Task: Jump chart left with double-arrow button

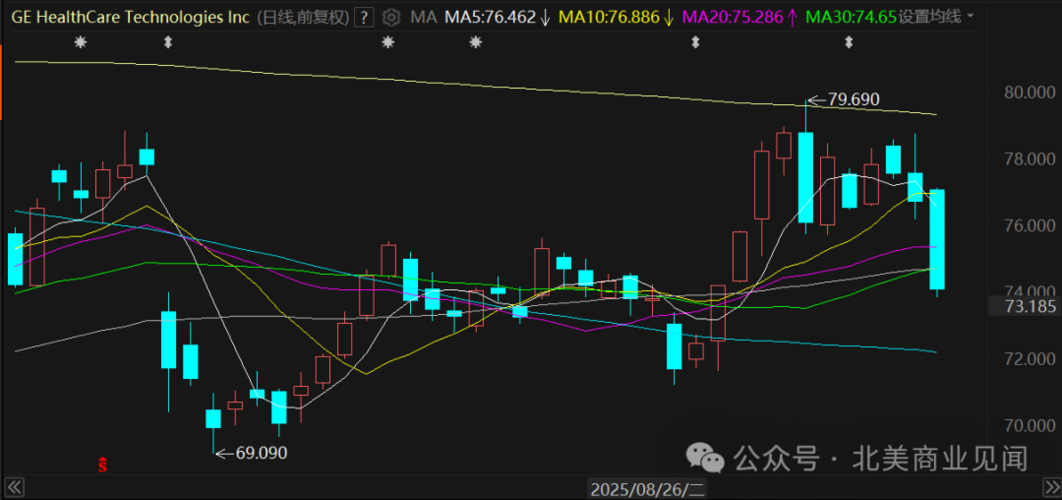Action: pos(16,487)
